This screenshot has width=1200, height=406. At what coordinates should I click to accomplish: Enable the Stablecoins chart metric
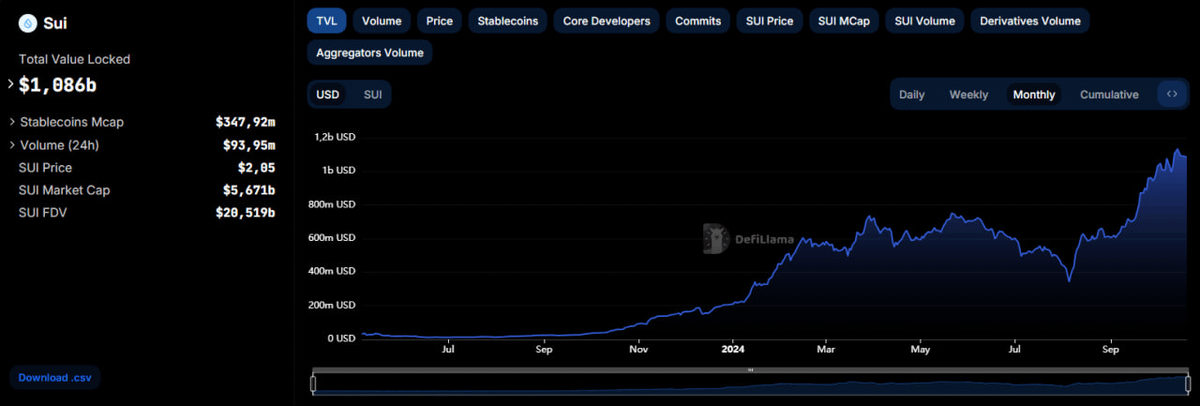click(508, 20)
